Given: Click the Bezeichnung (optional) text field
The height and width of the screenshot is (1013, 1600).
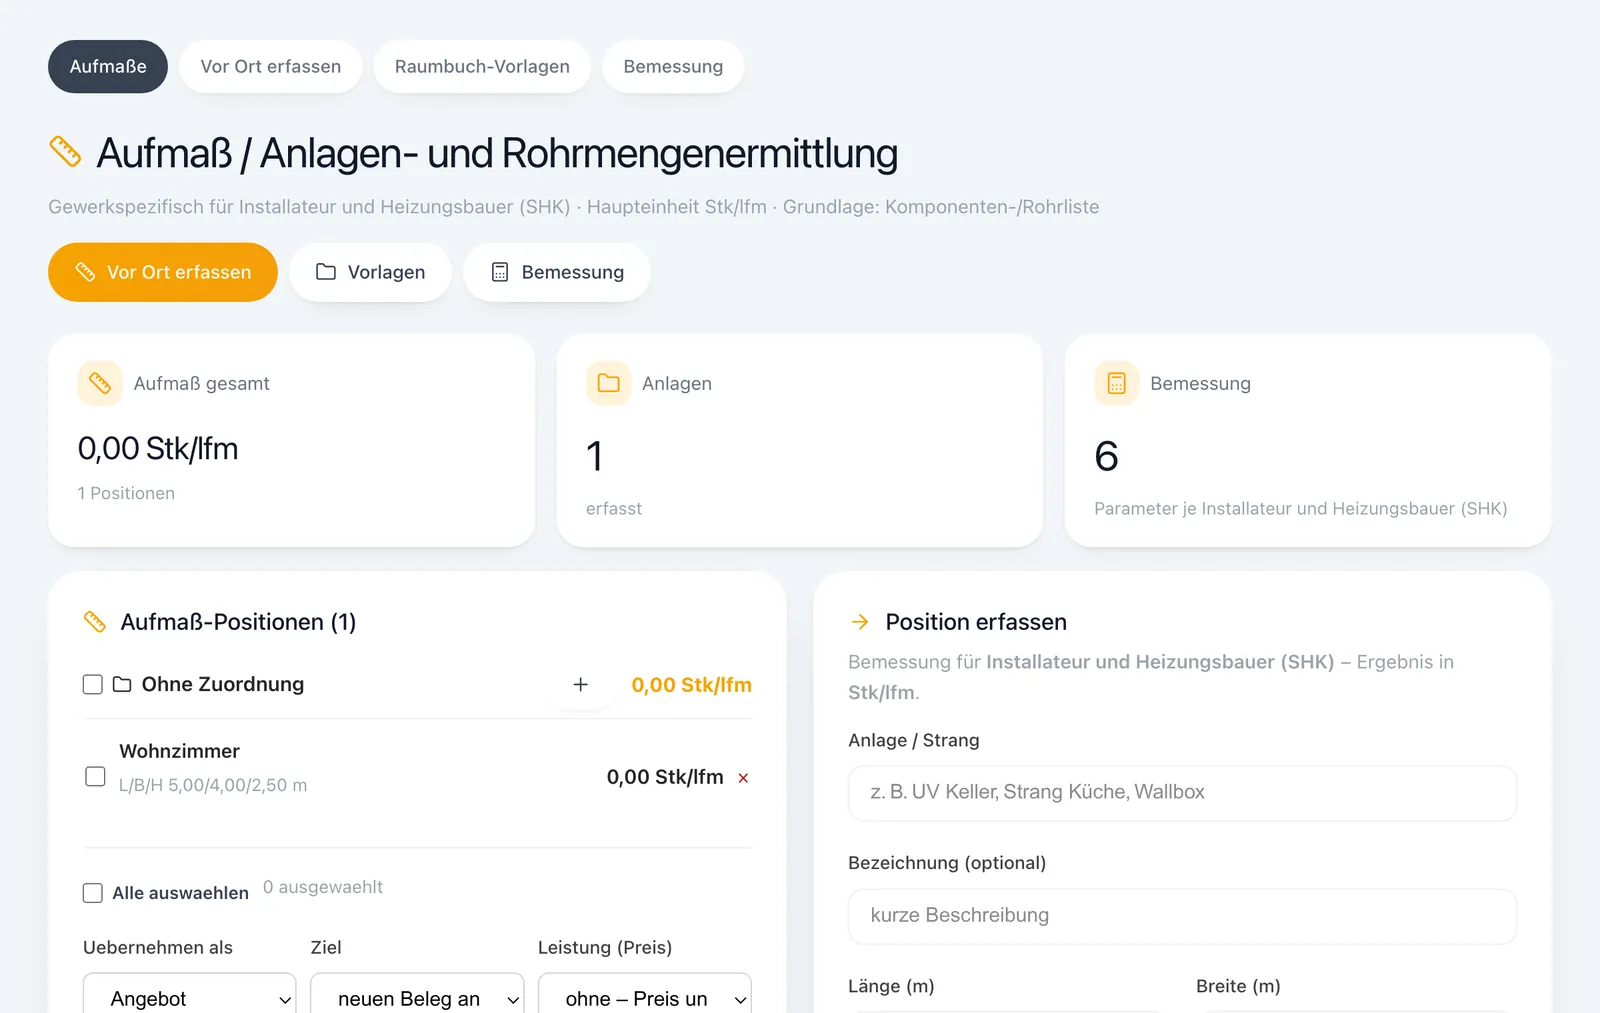Looking at the screenshot, I should (x=1182, y=916).
